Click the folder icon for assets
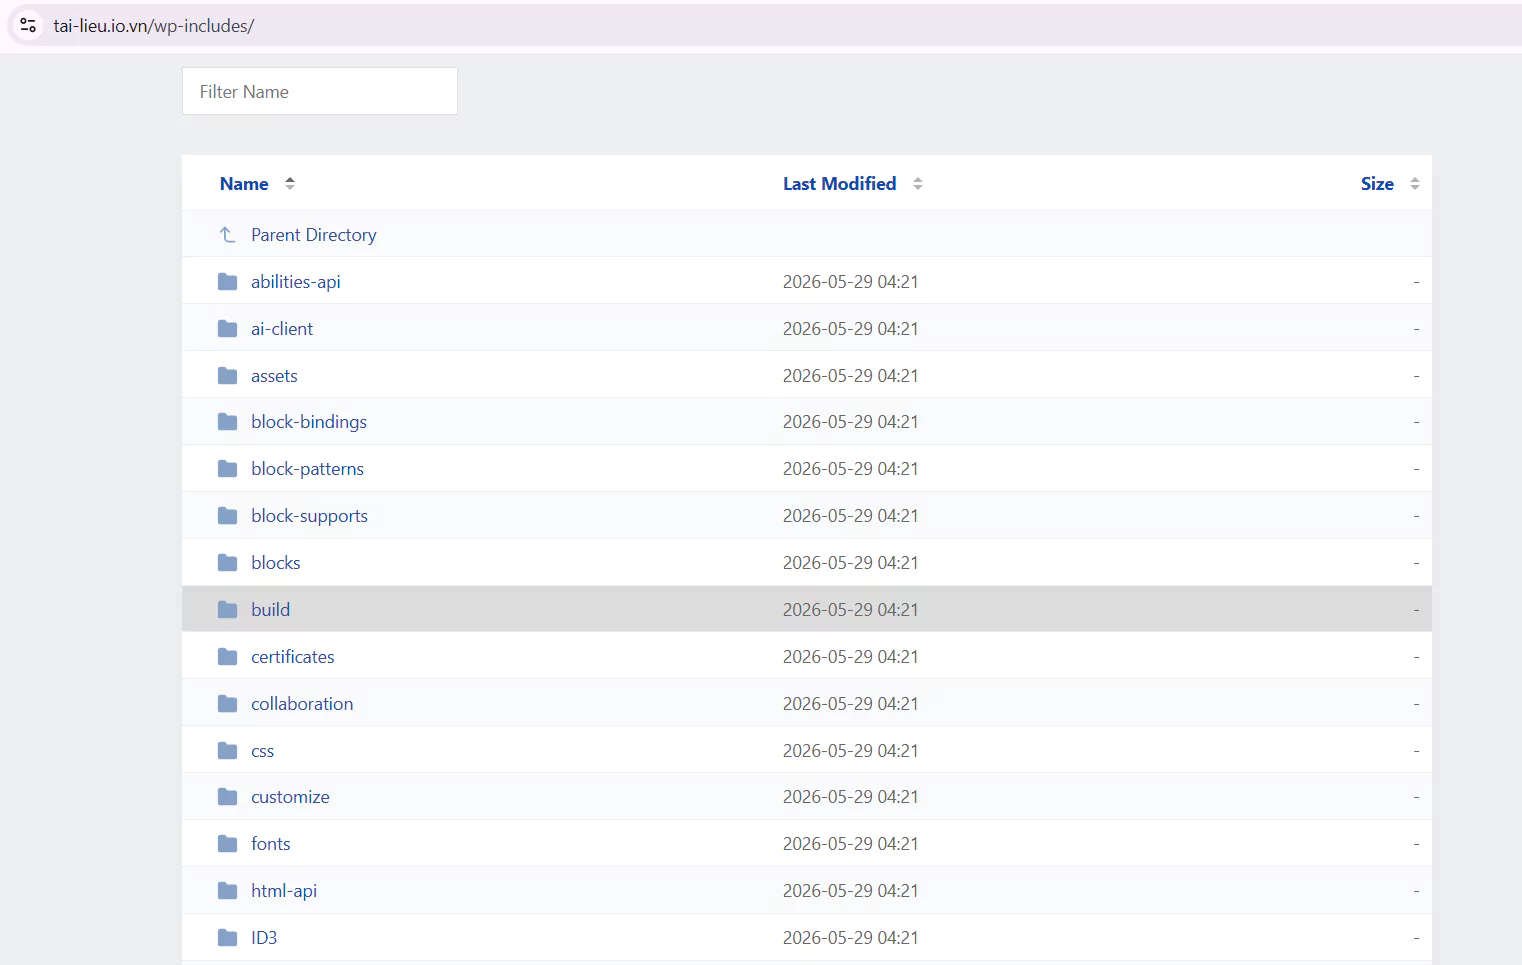Image resolution: width=1522 pixels, height=965 pixels. click(x=228, y=376)
